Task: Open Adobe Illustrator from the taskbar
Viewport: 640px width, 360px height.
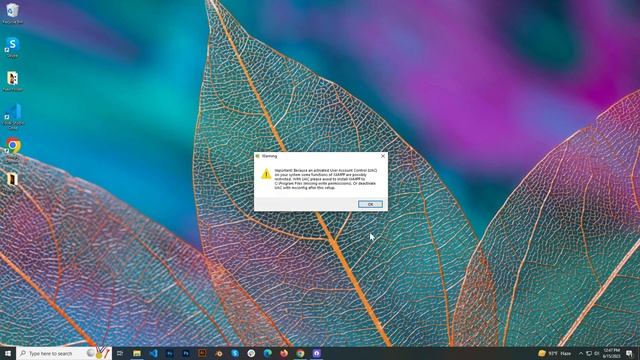Action: point(202,353)
